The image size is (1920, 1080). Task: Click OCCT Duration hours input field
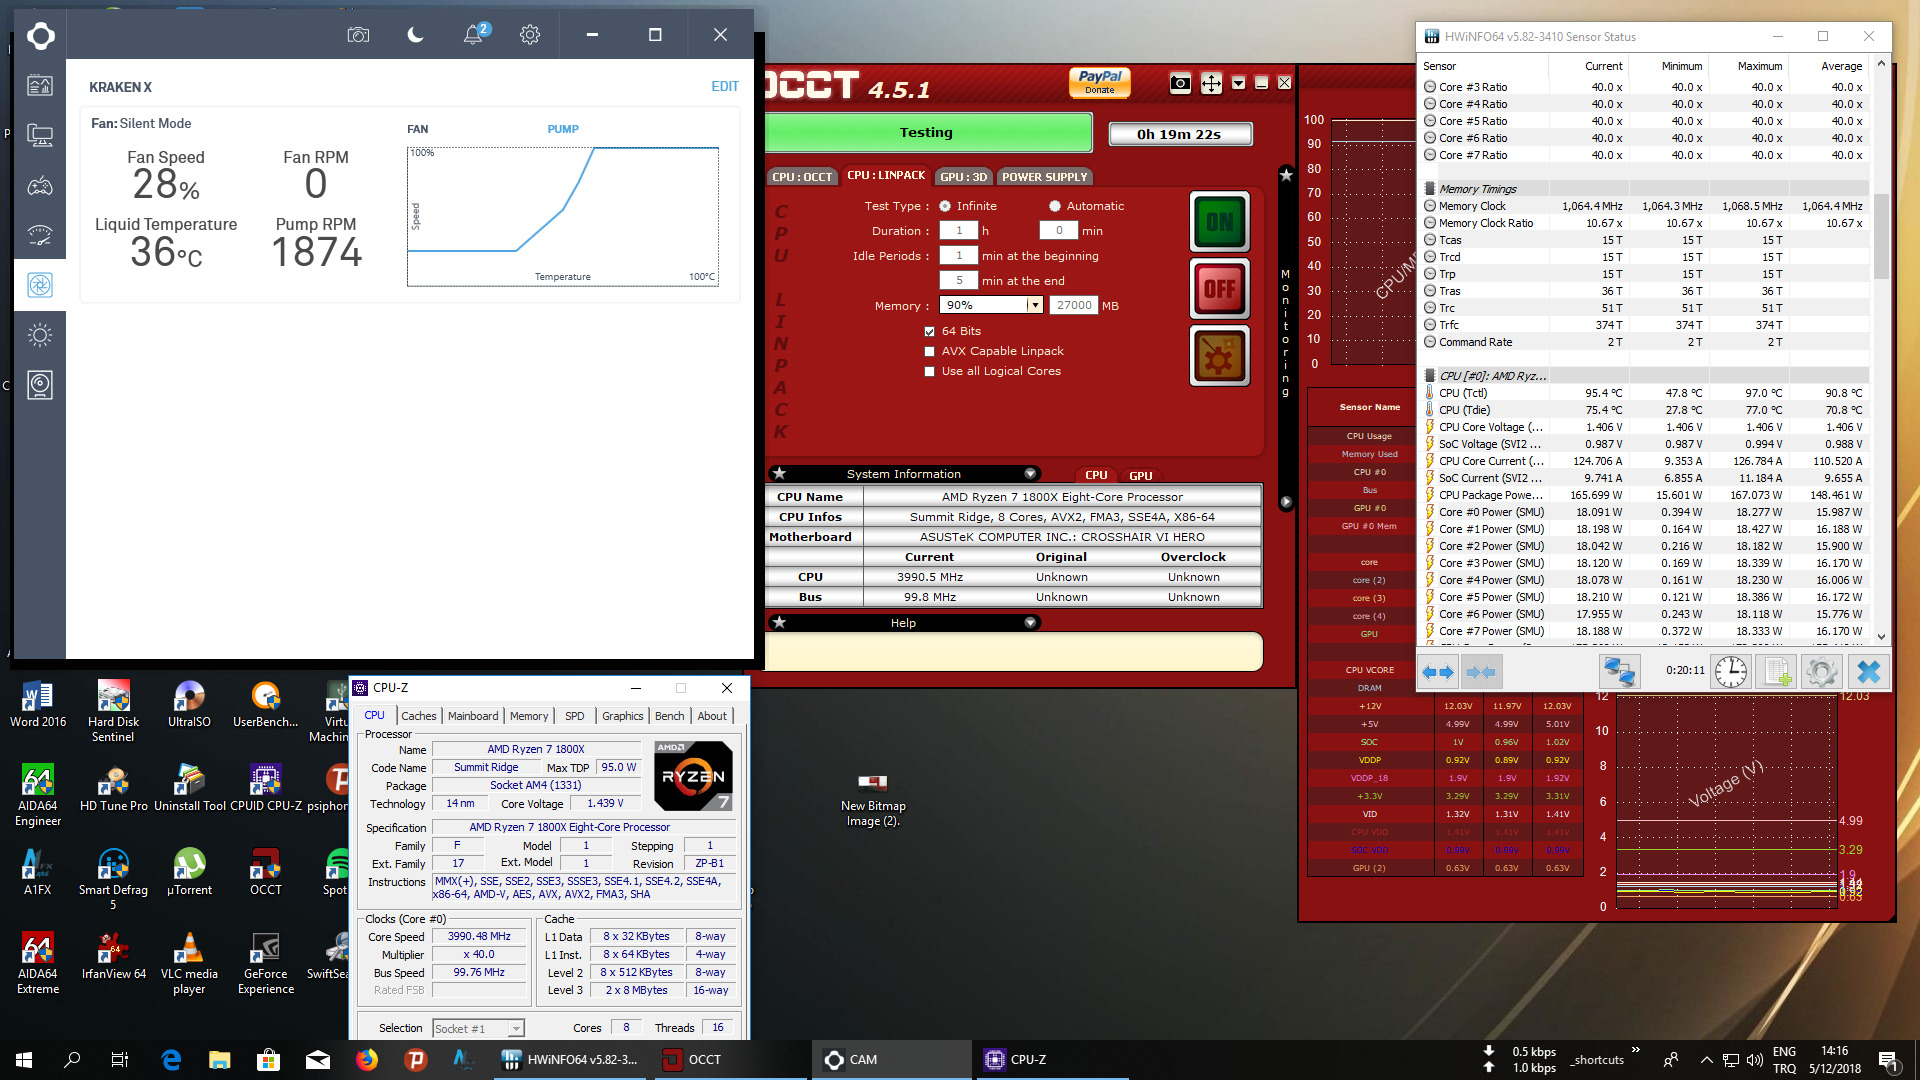(958, 231)
